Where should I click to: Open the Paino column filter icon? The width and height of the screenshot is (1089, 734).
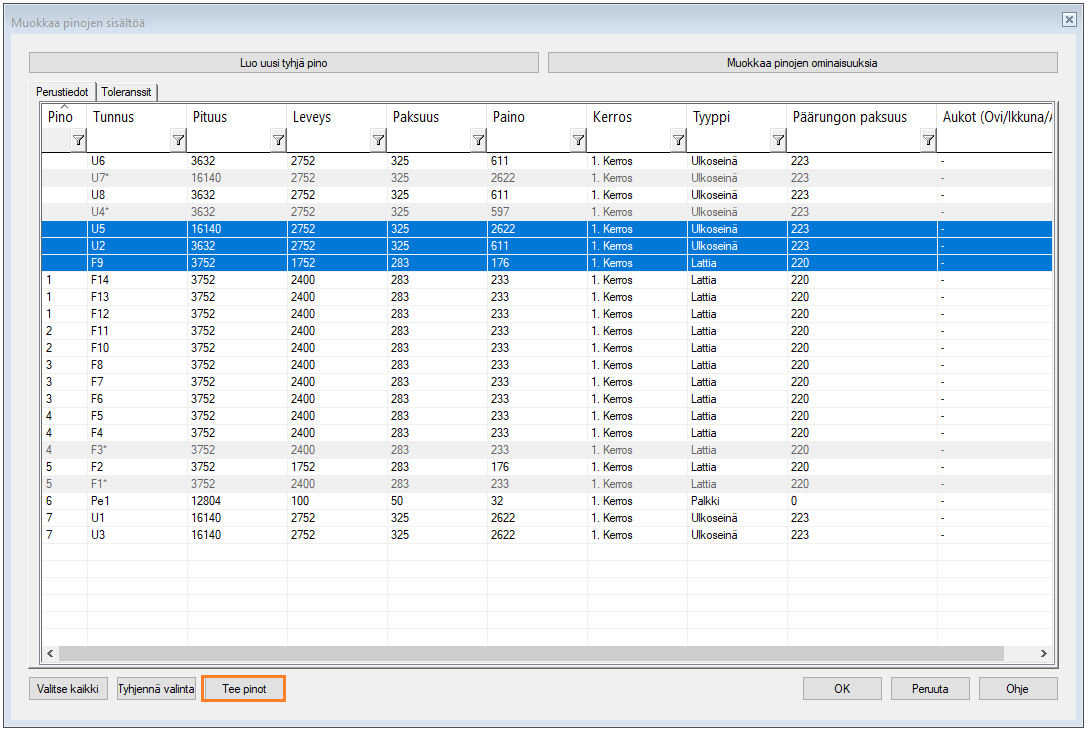(578, 141)
